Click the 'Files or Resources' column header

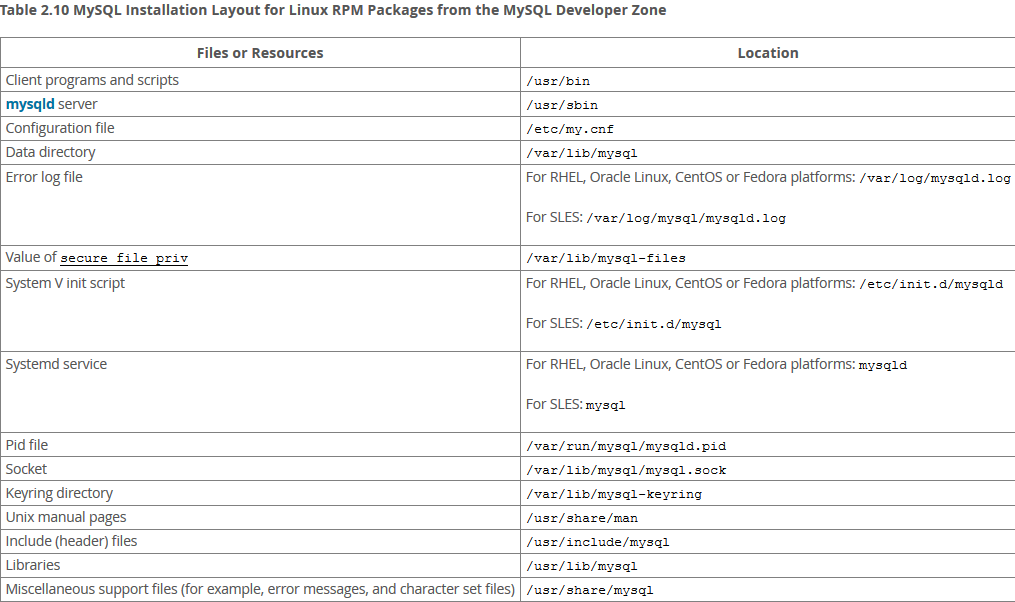point(260,53)
